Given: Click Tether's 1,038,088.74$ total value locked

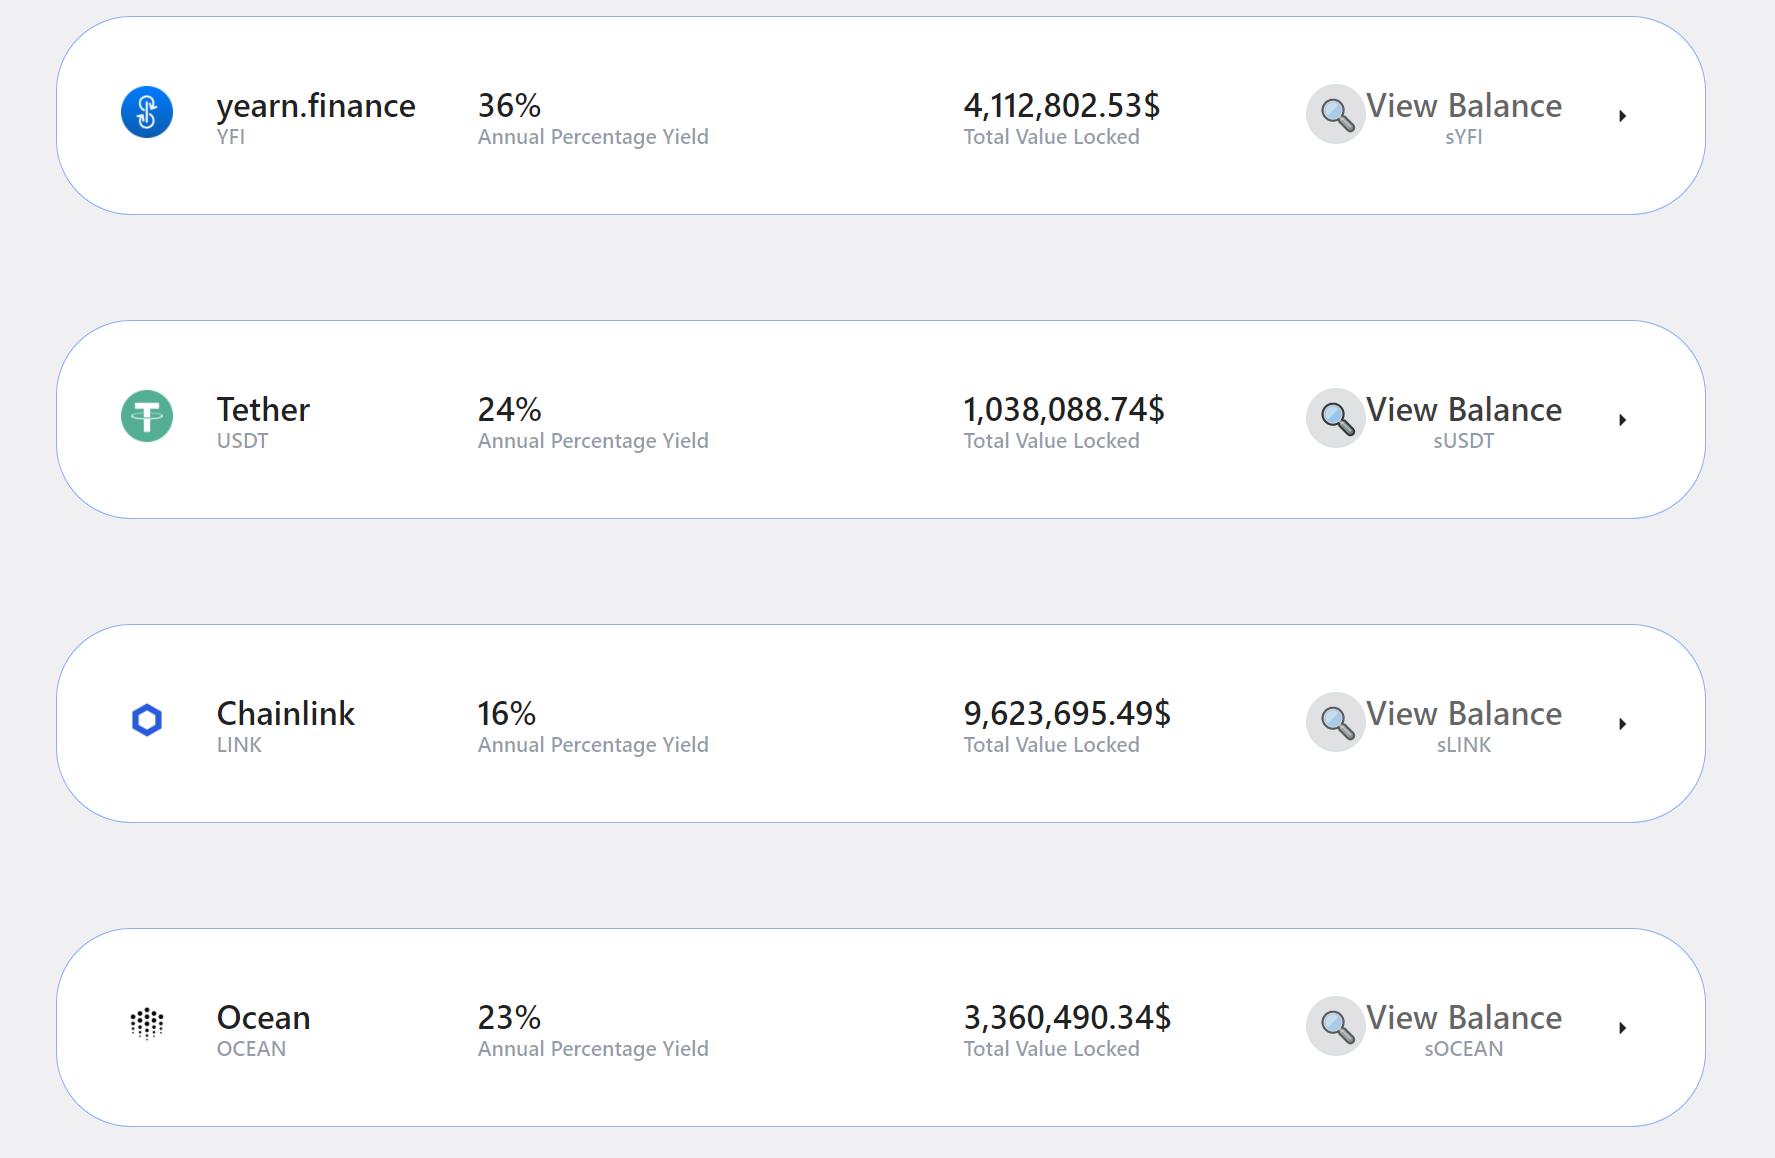Looking at the screenshot, I should [x=1063, y=410].
